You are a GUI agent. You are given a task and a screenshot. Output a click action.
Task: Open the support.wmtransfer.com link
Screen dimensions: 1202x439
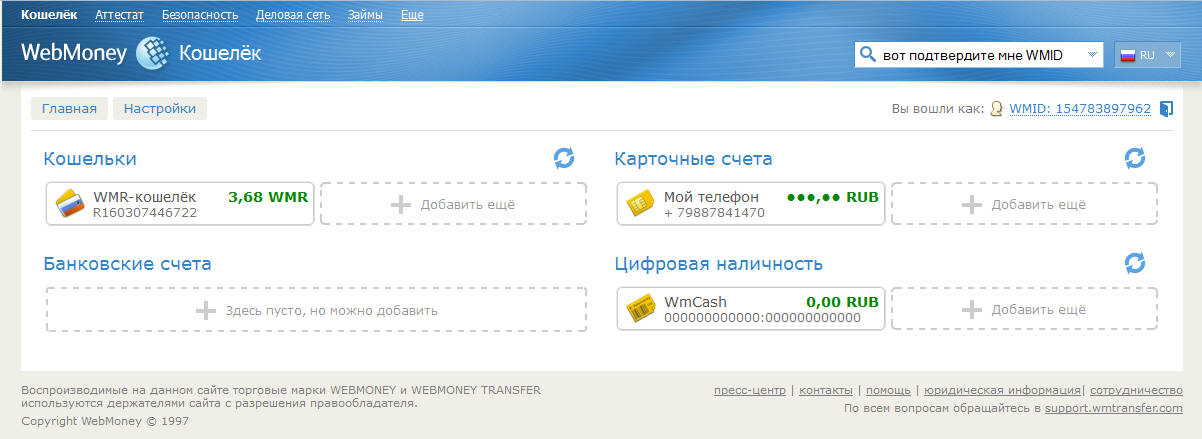(x=1114, y=409)
